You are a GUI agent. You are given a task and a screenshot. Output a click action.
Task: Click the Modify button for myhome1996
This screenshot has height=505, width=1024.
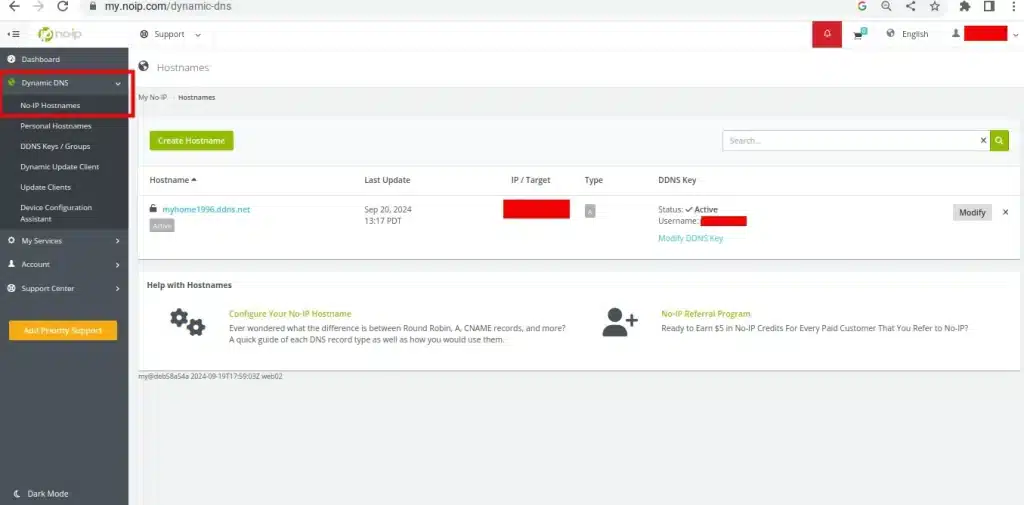click(971, 212)
